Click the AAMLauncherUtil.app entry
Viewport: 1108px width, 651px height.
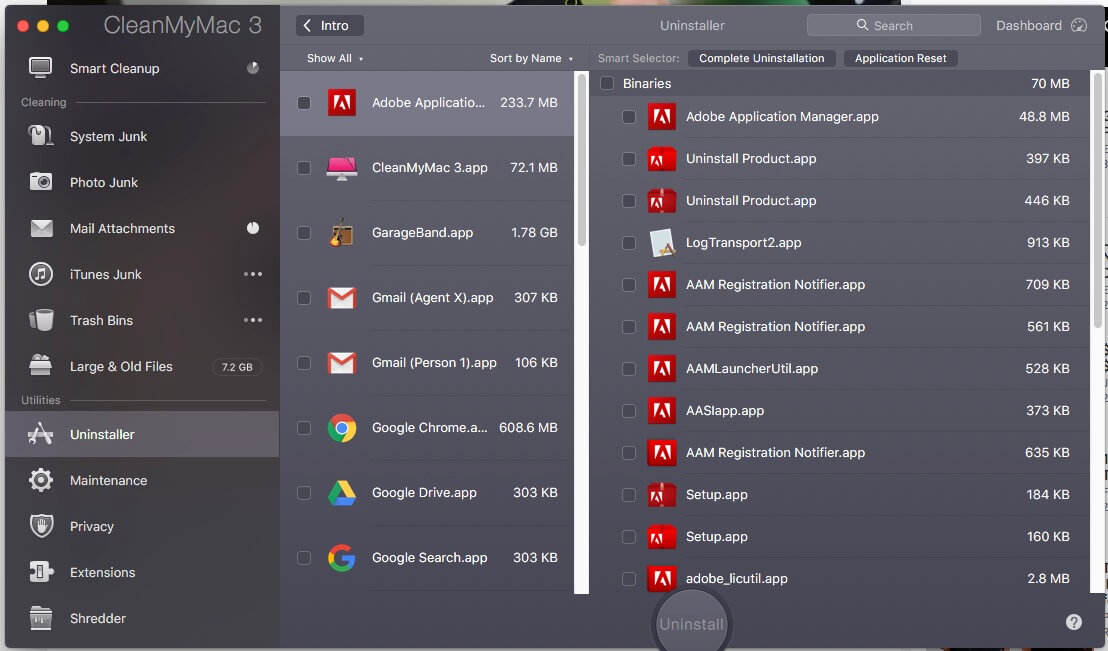click(x=841, y=368)
